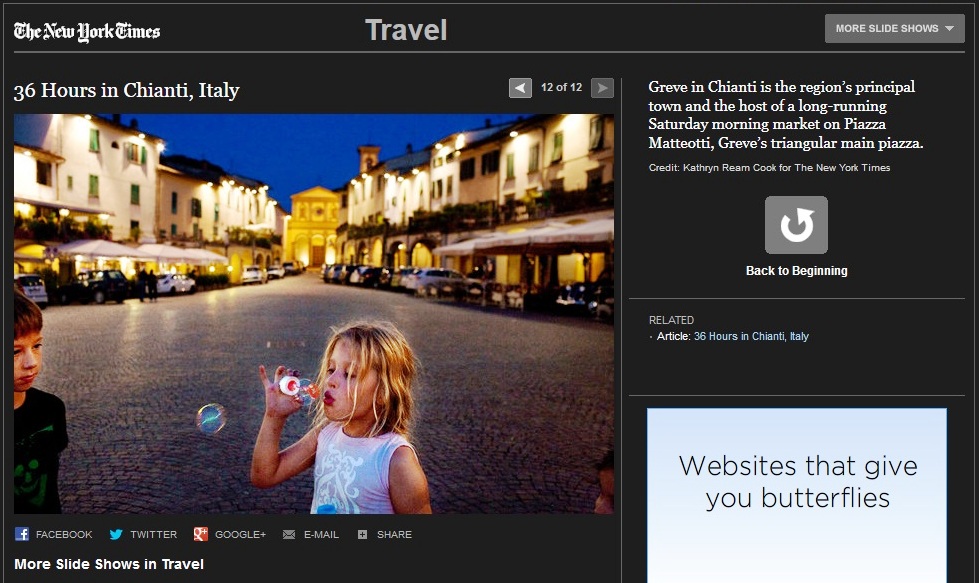Viewport: 979px width, 583px height.
Task: Open the Share plus icon options
Action: point(362,535)
